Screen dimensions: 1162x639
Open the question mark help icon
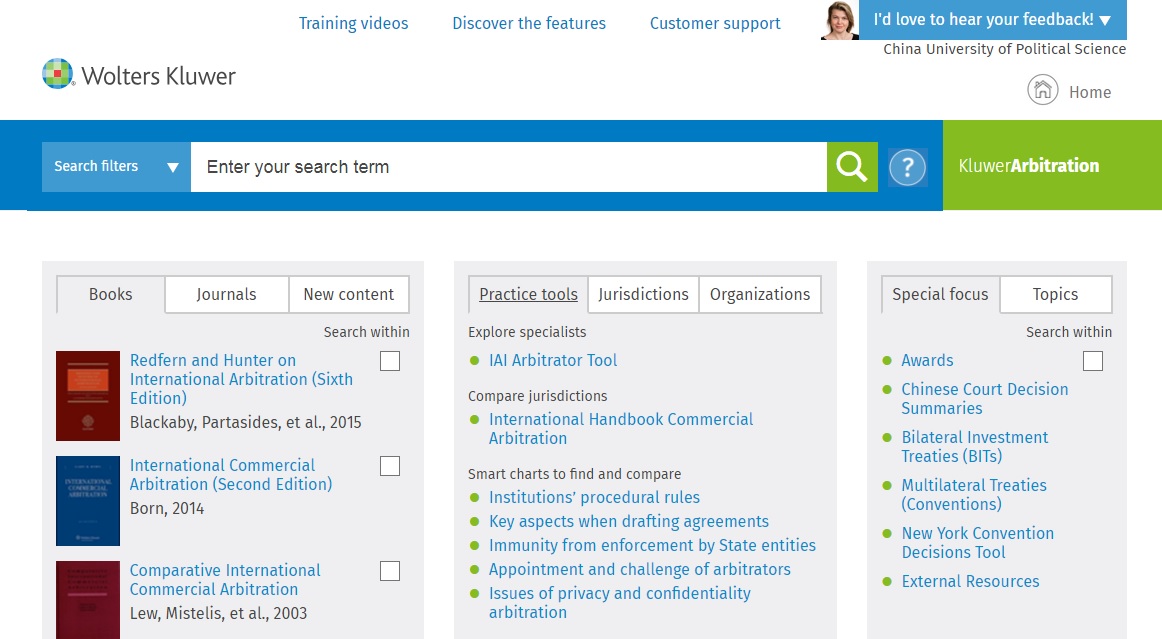coord(908,168)
